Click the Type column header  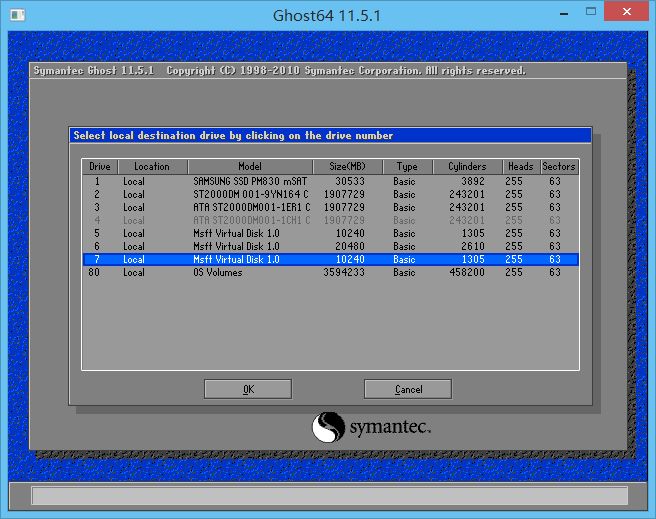406,167
